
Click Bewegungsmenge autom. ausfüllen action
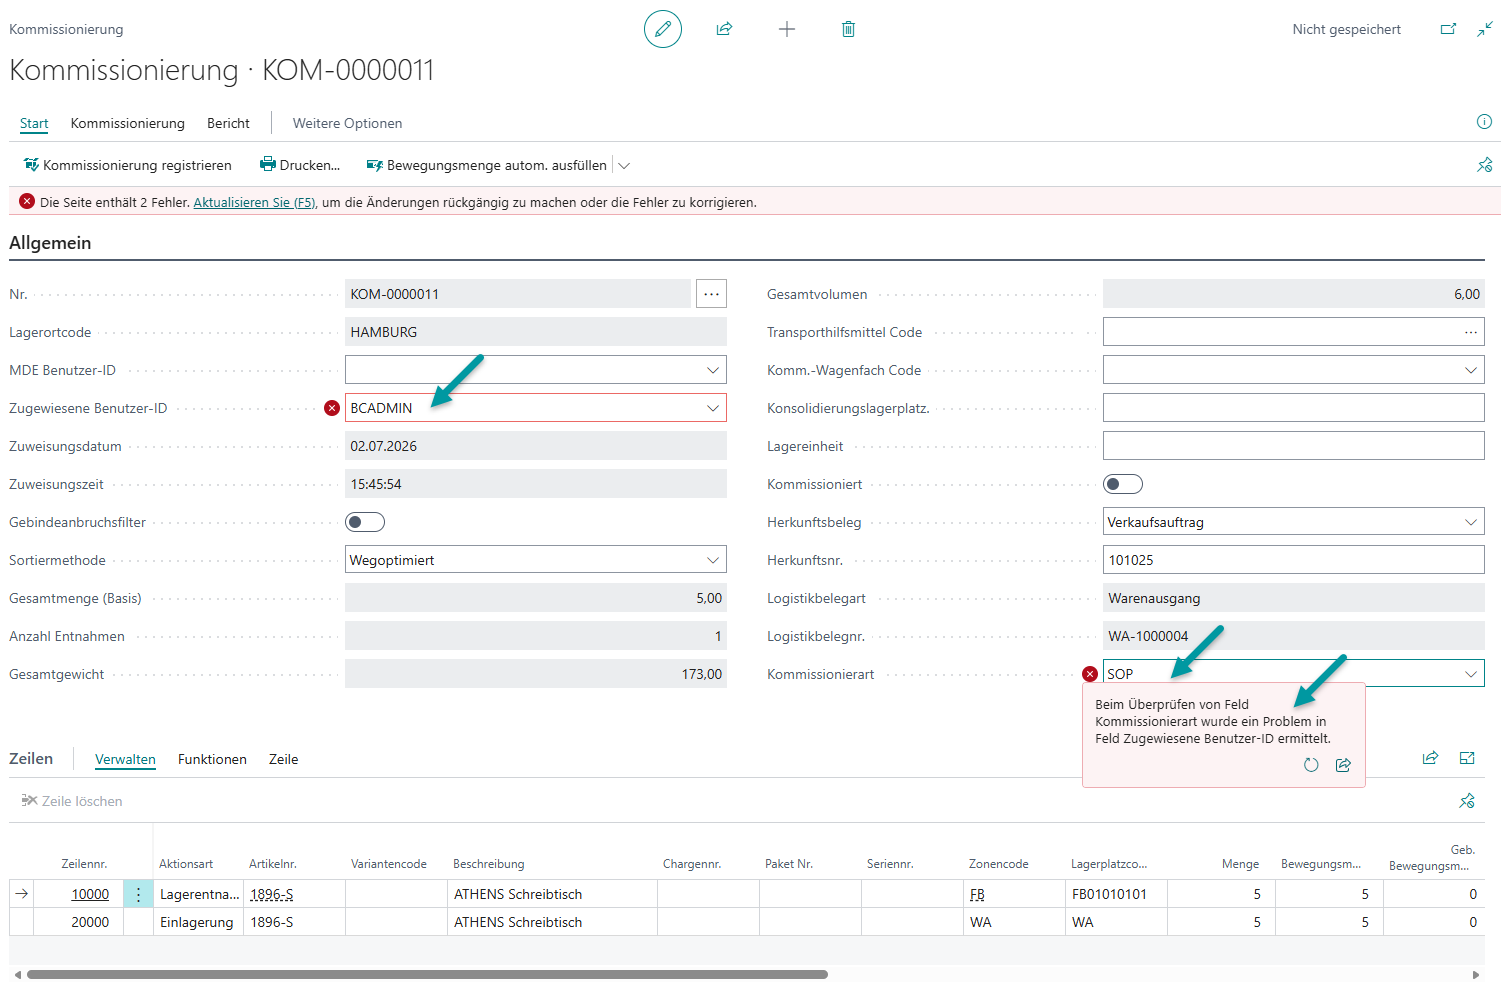point(487,165)
